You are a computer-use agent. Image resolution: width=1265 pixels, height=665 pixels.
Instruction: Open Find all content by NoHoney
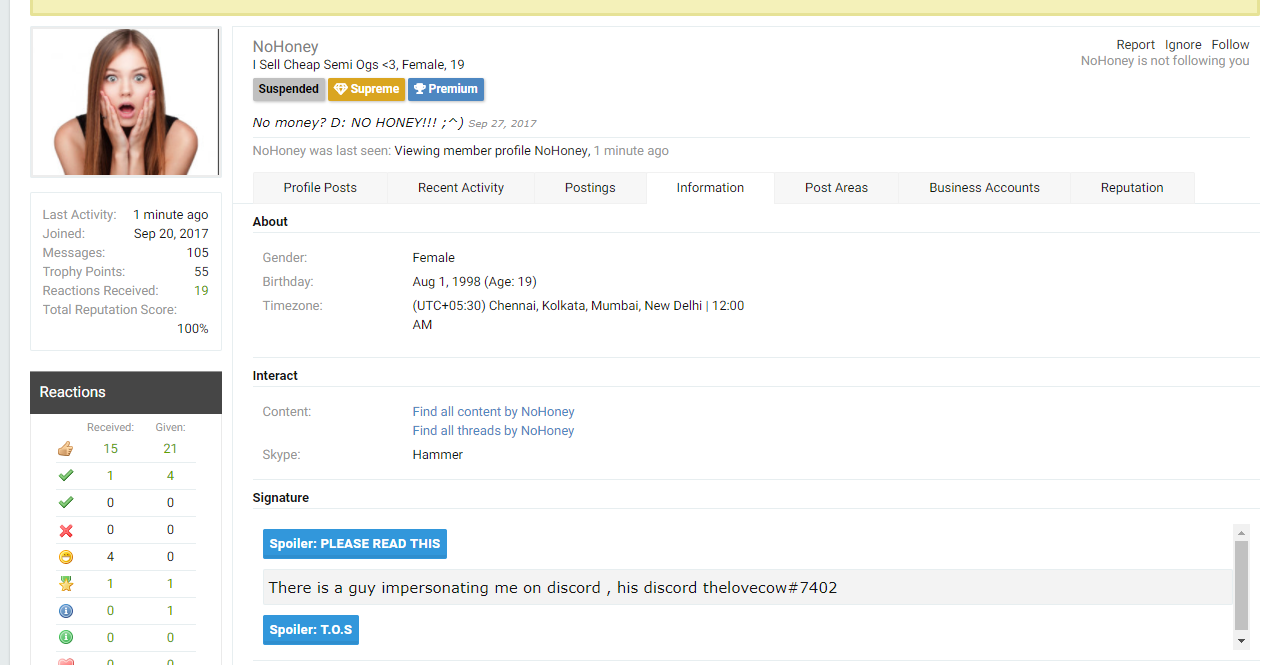[x=493, y=412]
